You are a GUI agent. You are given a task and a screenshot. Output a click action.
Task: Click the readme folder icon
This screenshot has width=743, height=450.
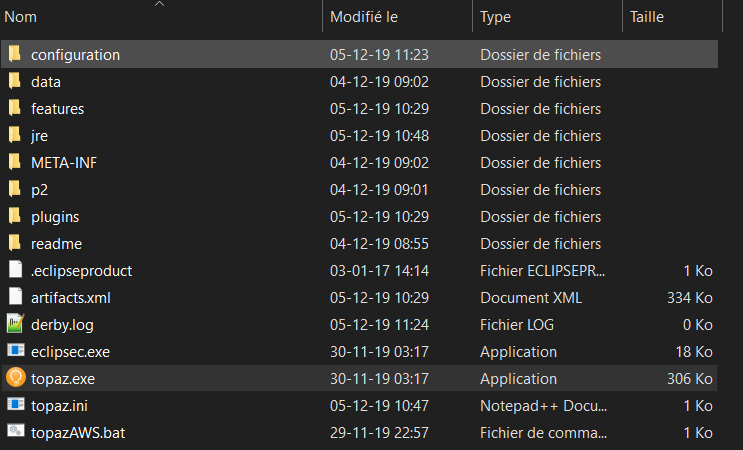click(15, 243)
